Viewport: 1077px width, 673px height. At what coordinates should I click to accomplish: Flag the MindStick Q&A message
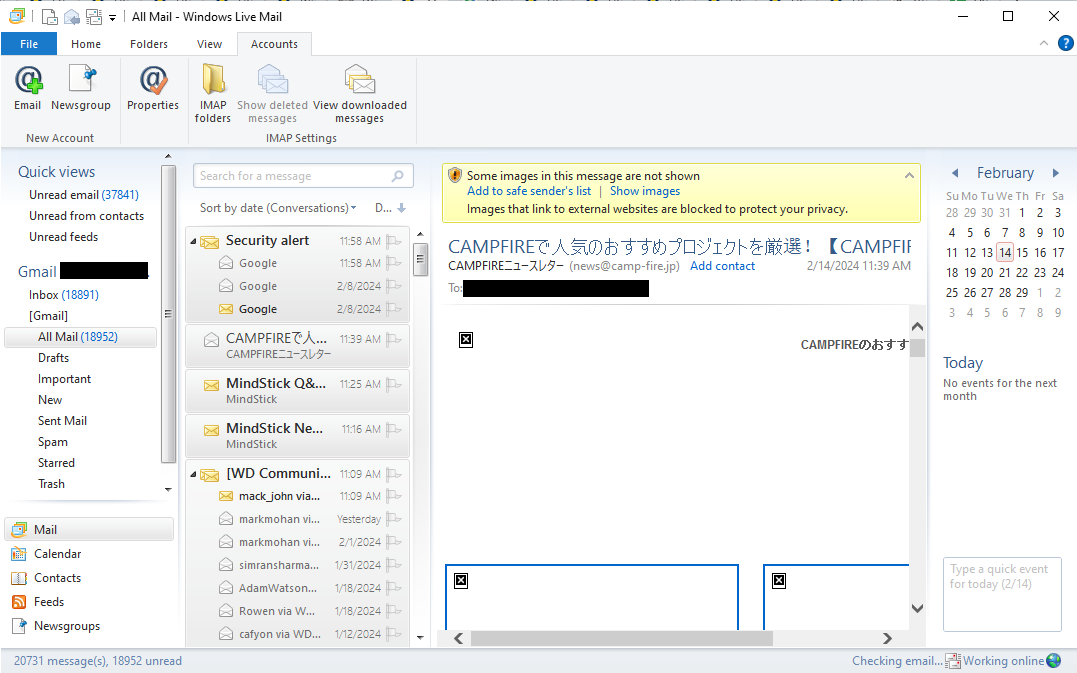[x=394, y=385]
